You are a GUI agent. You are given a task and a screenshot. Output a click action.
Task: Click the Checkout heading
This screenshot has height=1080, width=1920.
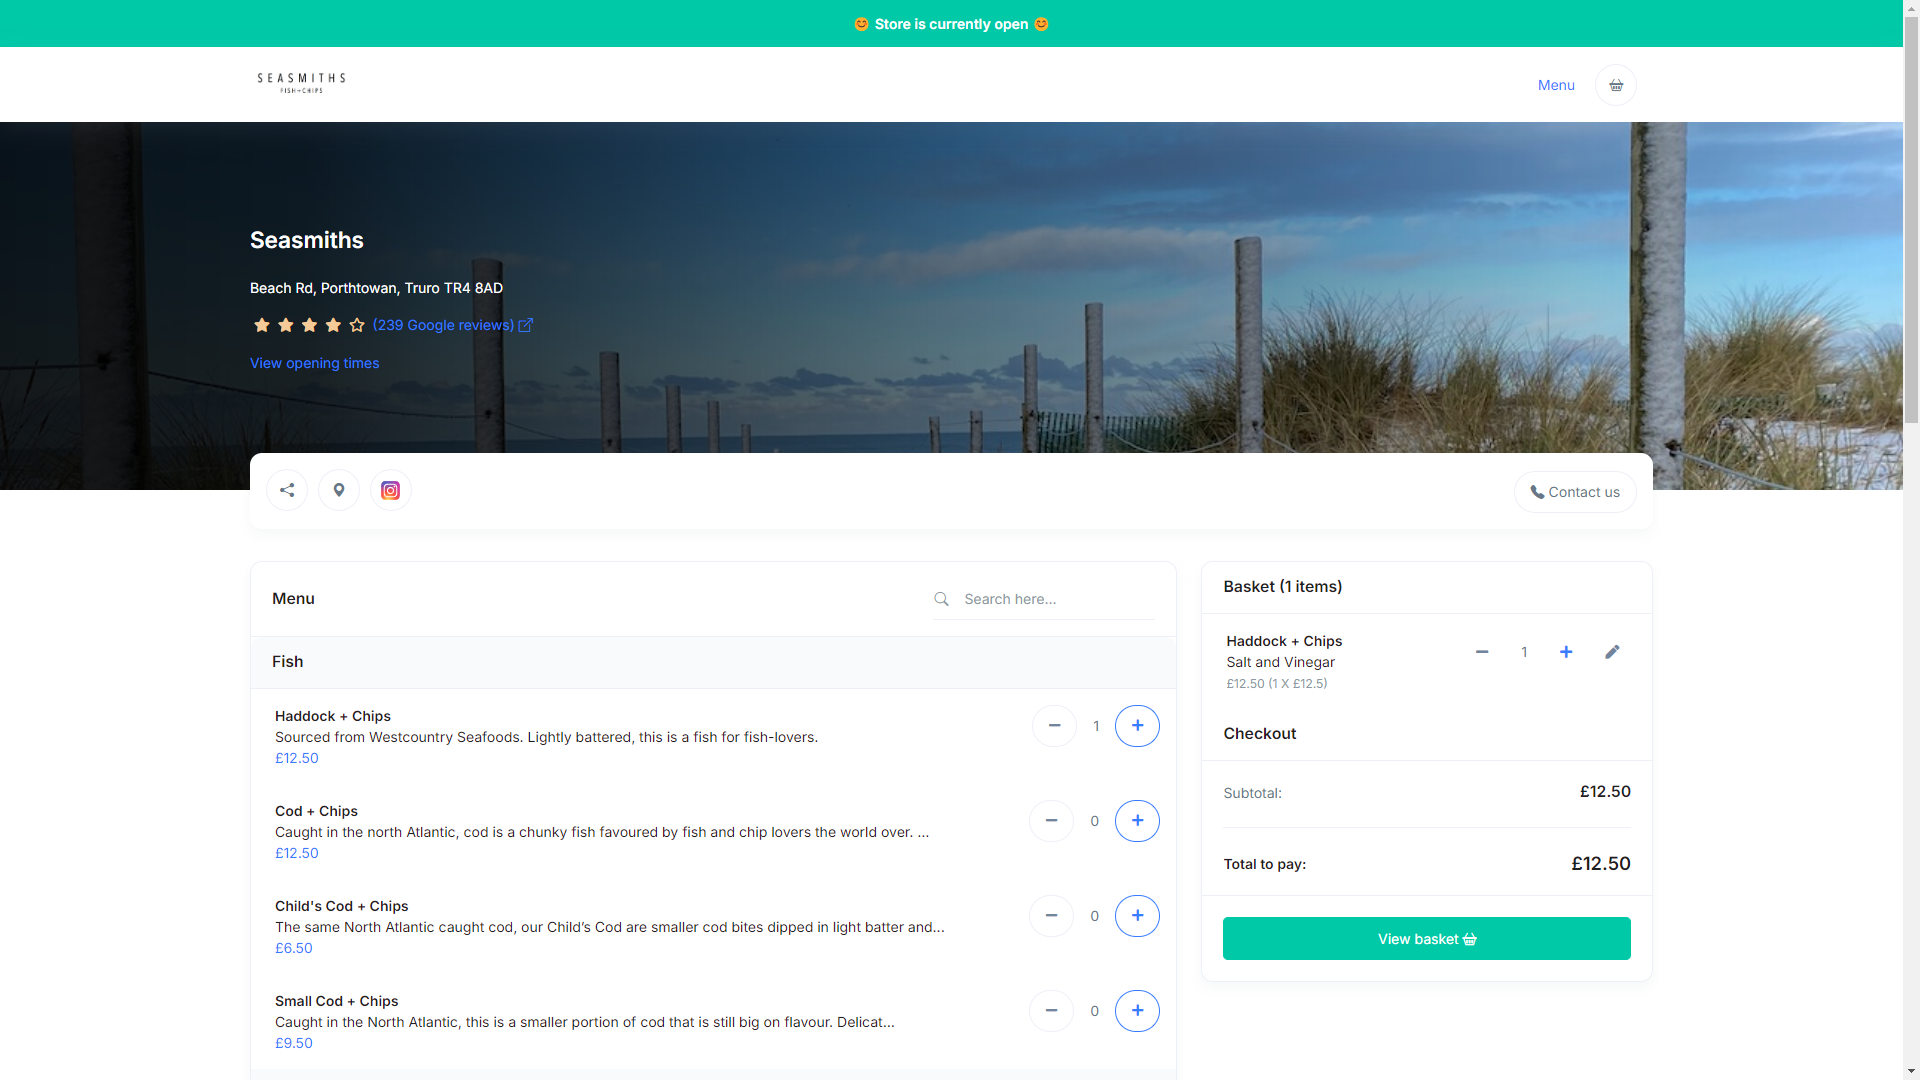1259,734
